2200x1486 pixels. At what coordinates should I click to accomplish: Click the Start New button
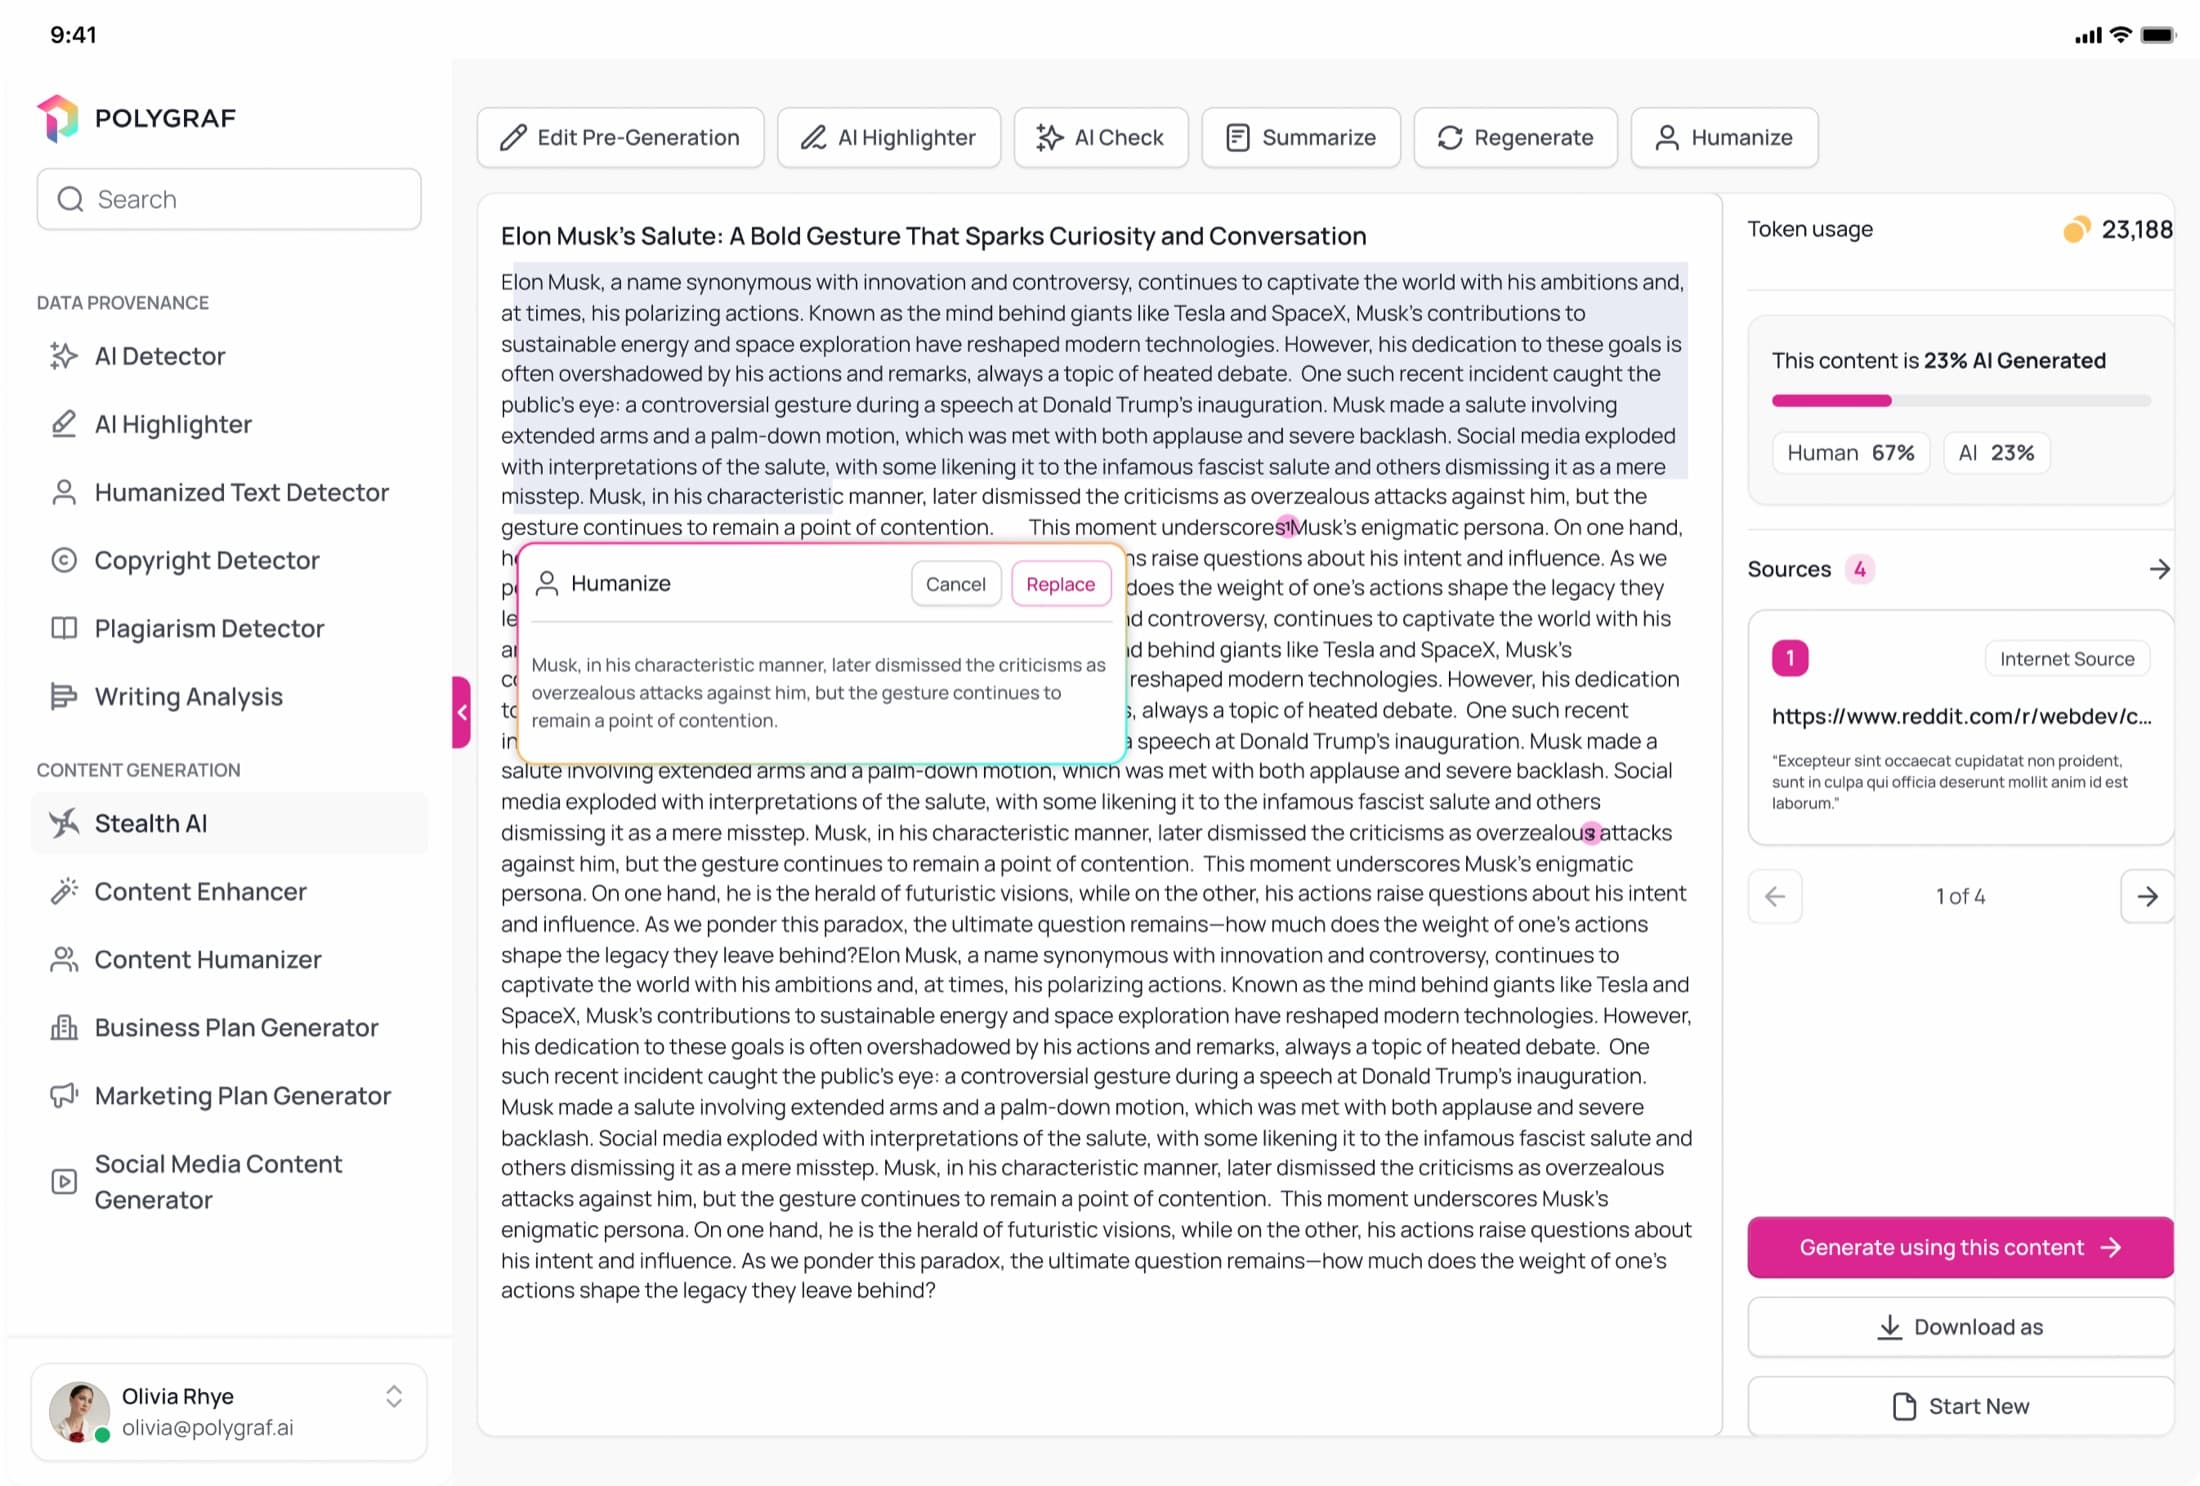[x=1960, y=1406]
